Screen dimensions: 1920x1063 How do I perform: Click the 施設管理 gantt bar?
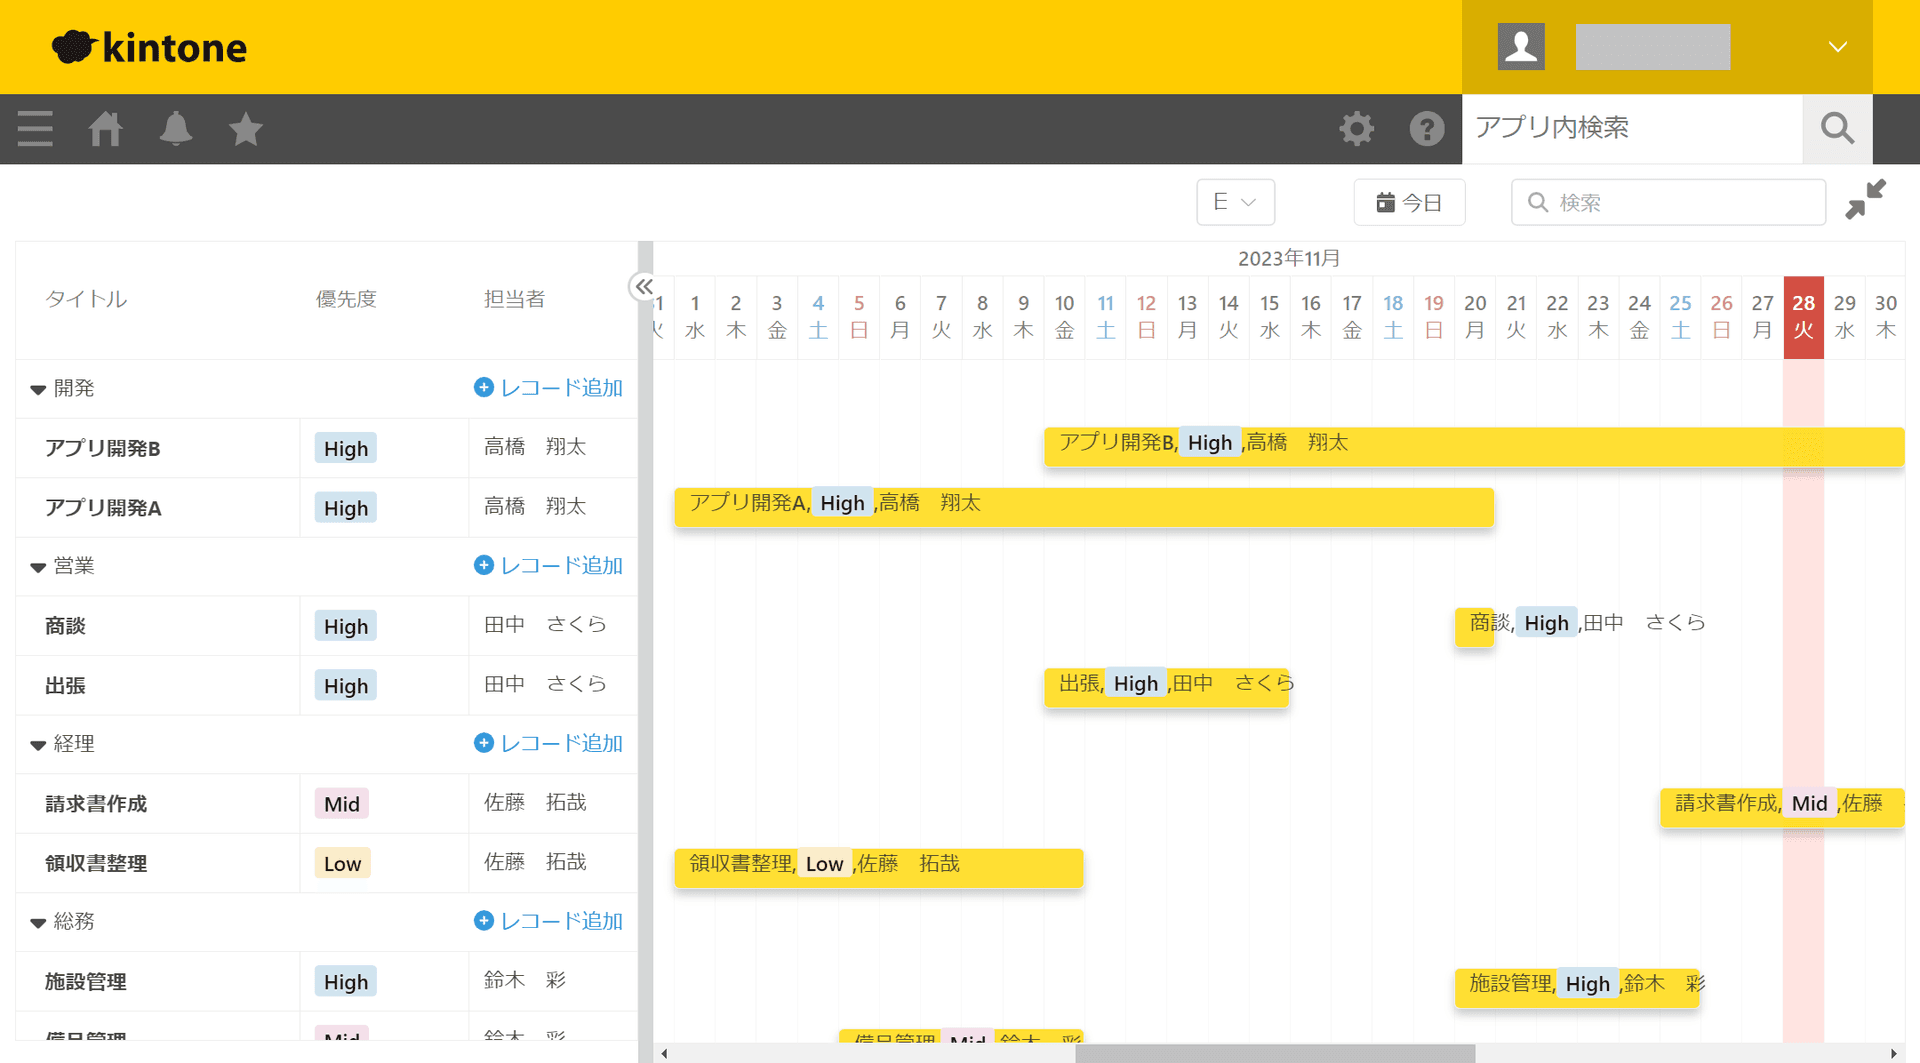tap(1577, 987)
